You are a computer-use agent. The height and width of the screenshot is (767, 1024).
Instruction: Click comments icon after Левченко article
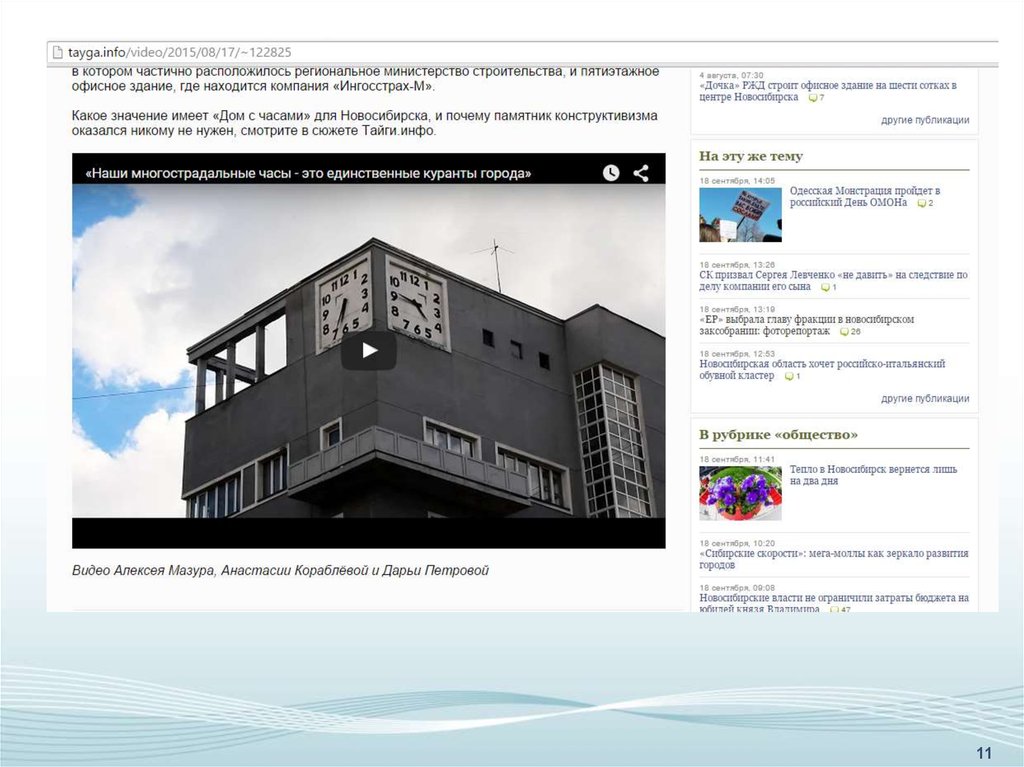point(825,287)
